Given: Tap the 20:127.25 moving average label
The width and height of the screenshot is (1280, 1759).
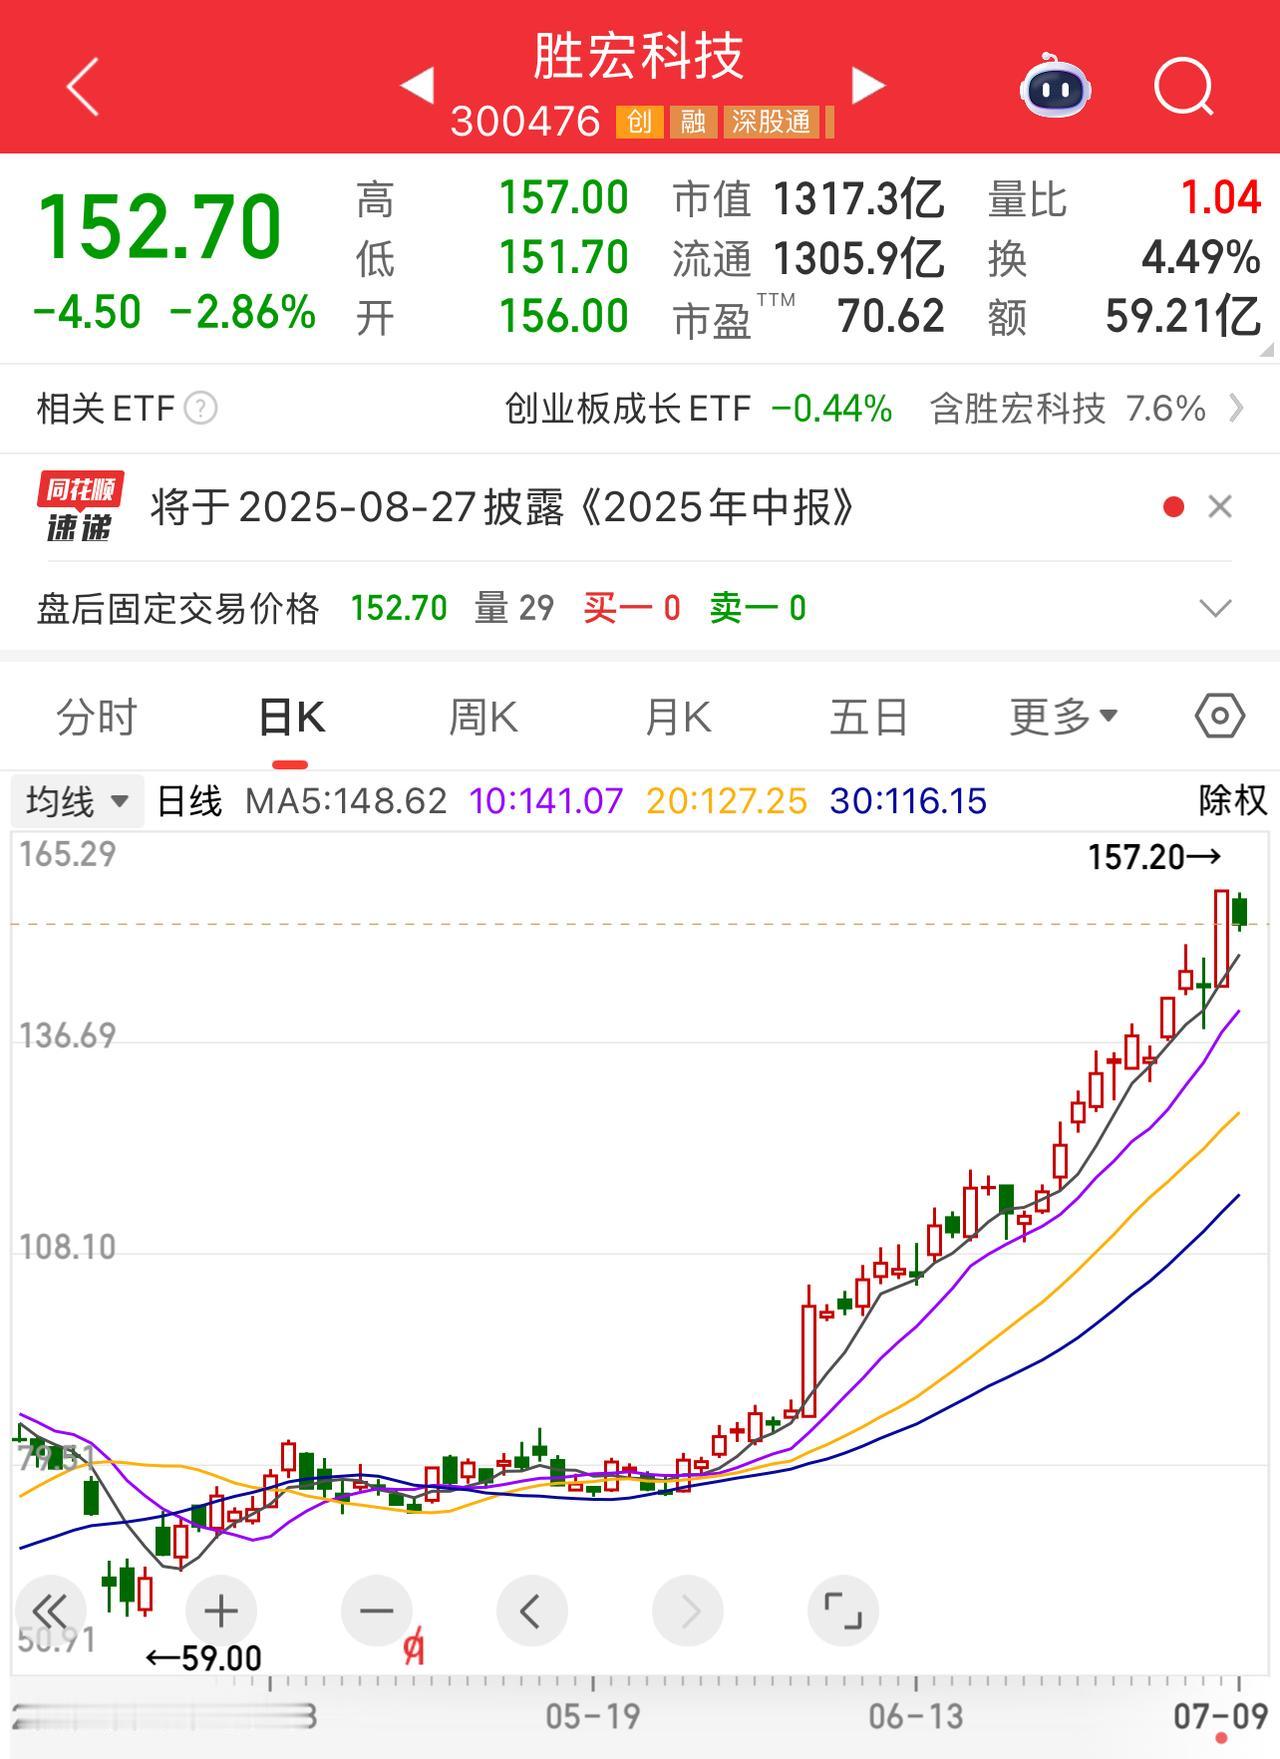Looking at the screenshot, I should click(727, 801).
